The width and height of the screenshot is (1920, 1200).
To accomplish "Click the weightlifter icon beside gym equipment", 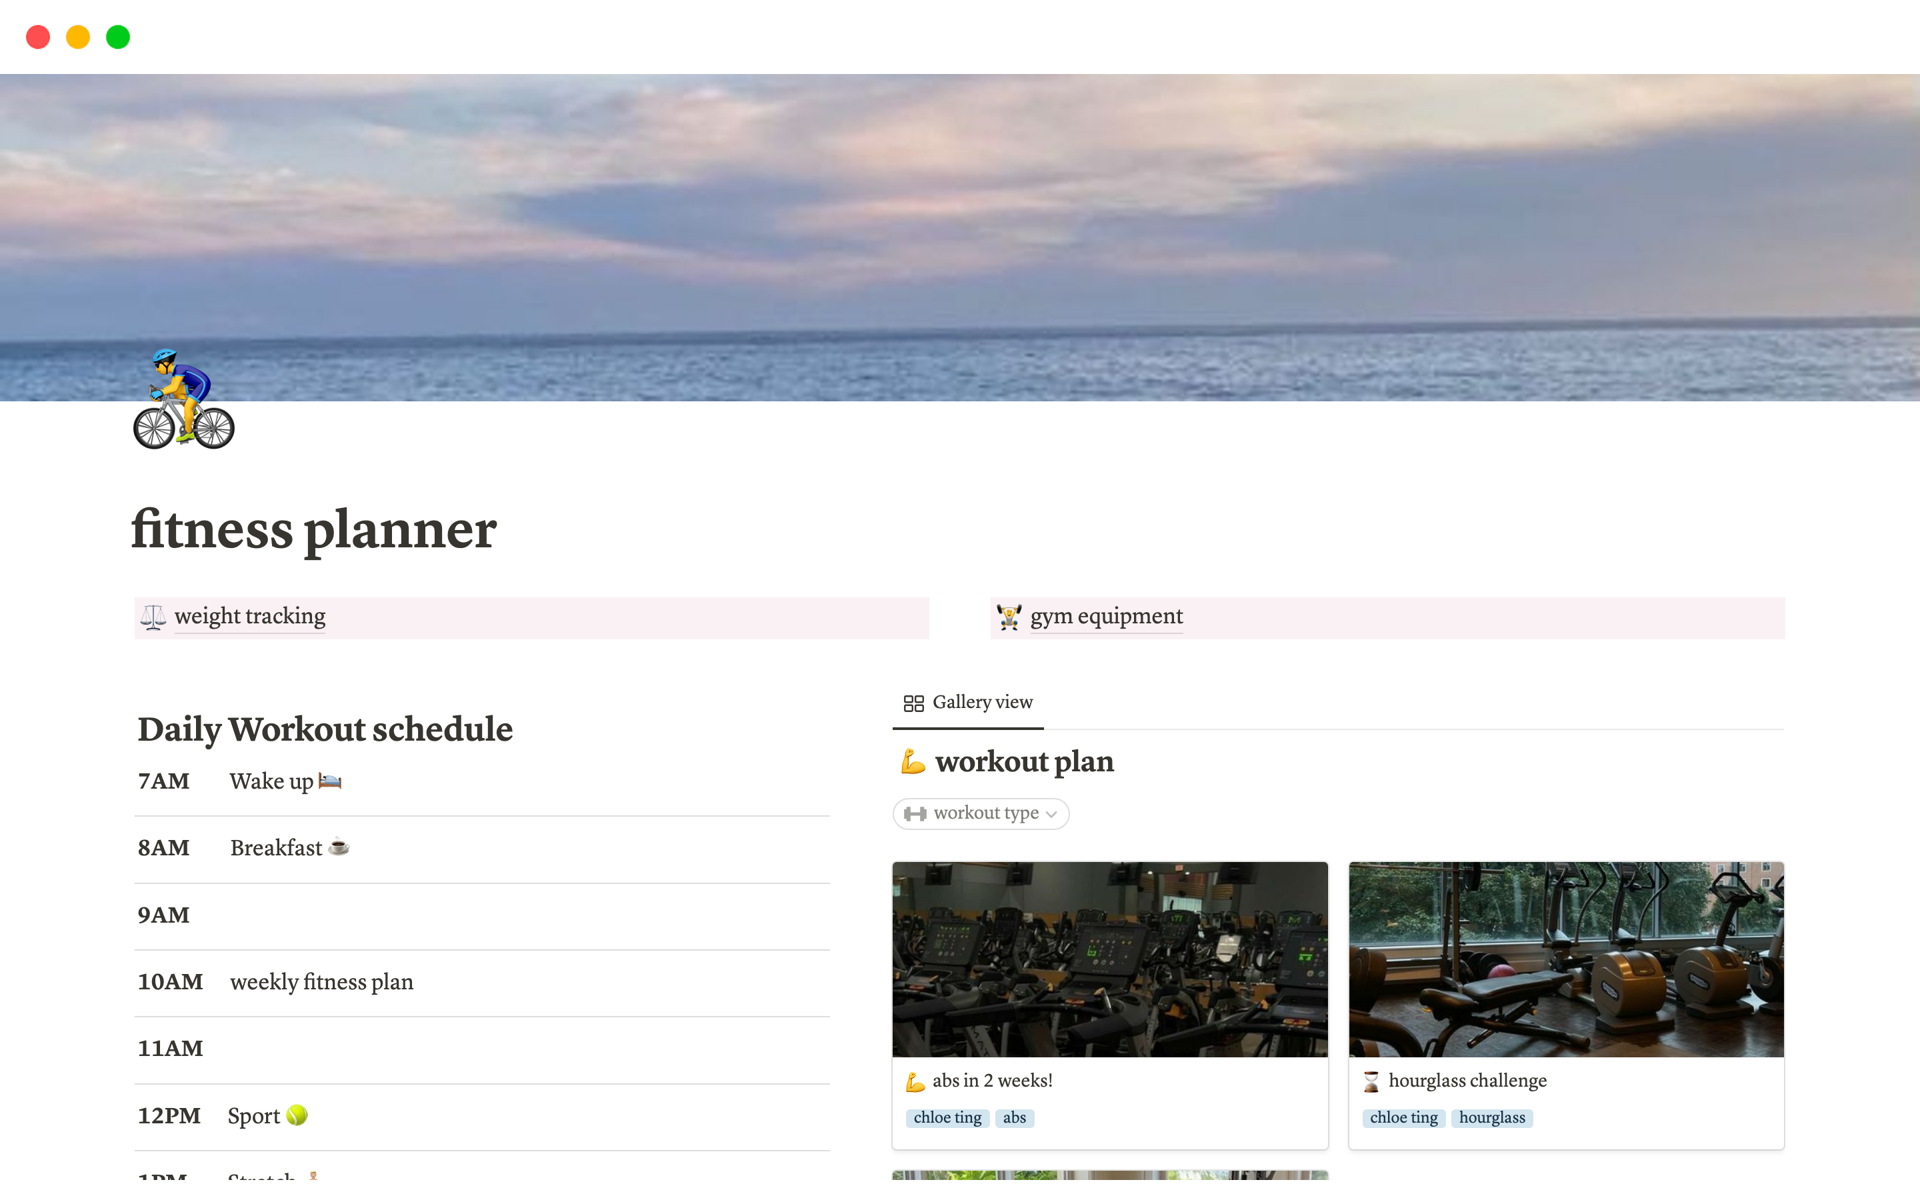I will [1009, 617].
